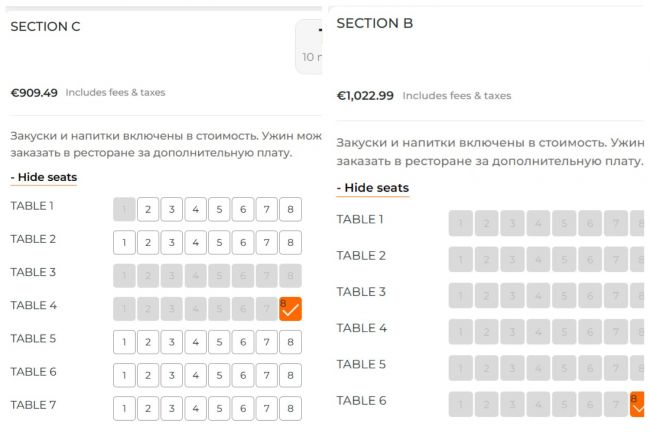
Task: Pick seat 5 at Table 7 in Section C
Action: click(219, 408)
